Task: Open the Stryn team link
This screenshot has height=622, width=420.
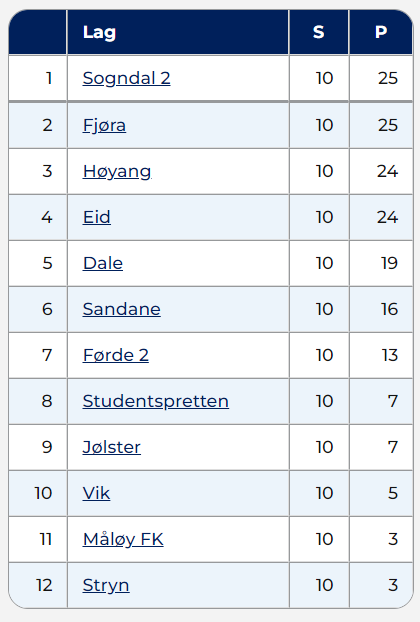Action: pyautogui.click(x=106, y=586)
